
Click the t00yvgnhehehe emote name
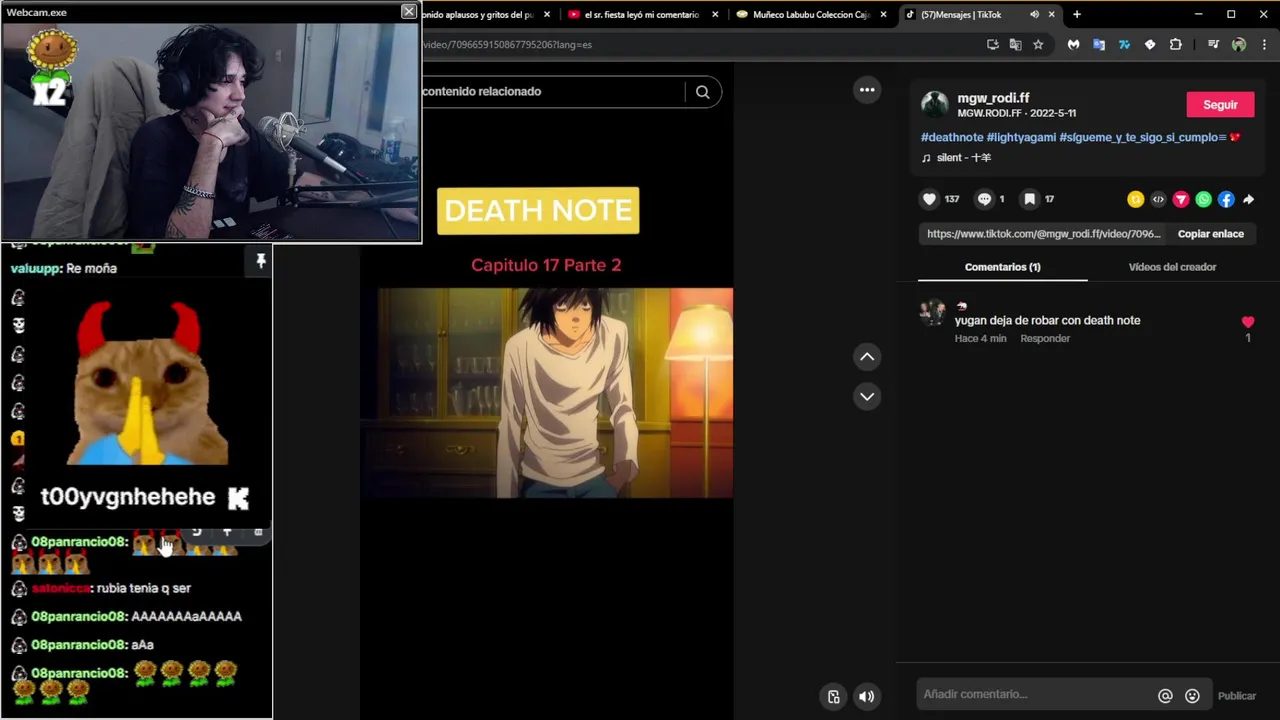point(127,497)
